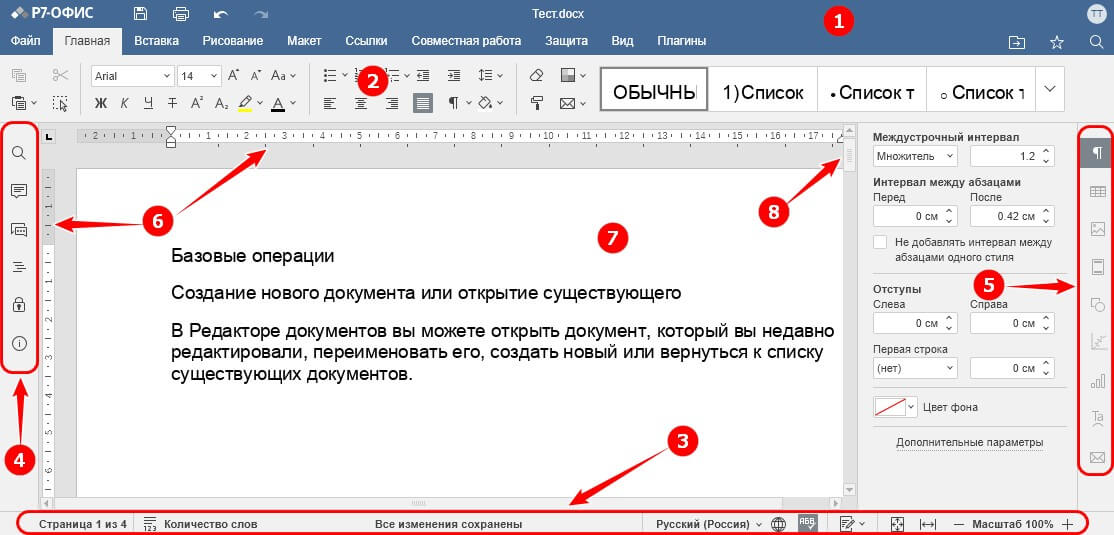Toggle spell checking in status bar
The image size is (1114, 535).
(808, 523)
